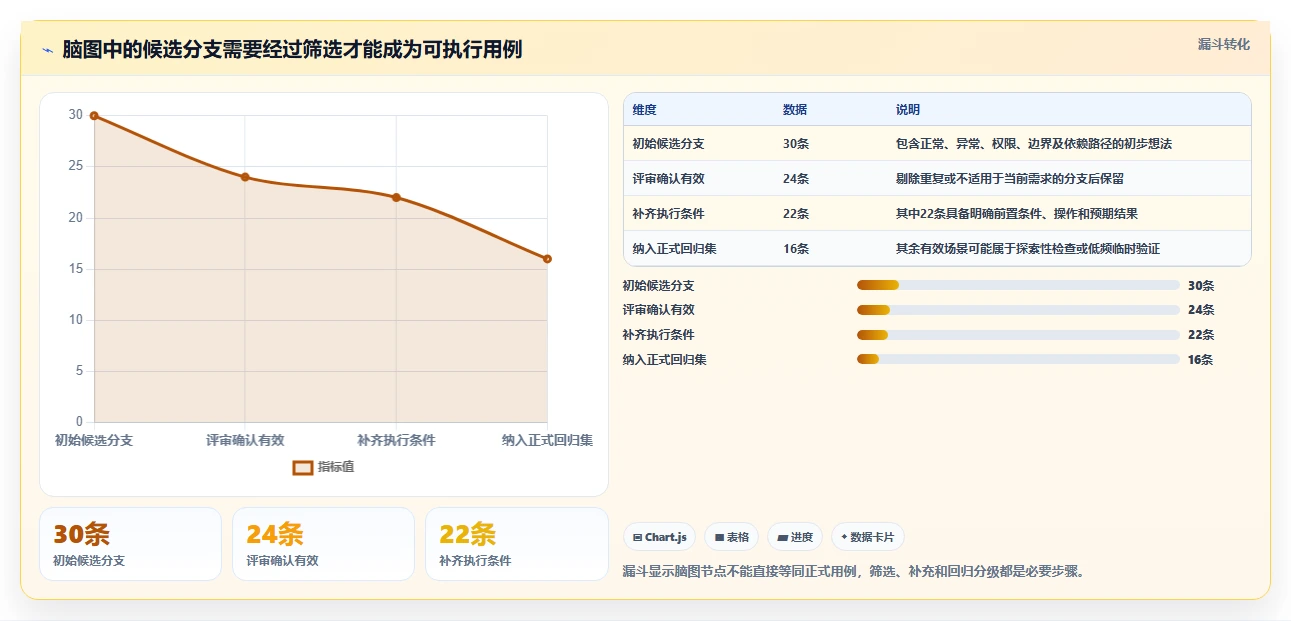
Task: Click the footer note starting with 漏斗显示脑图节点
Action: click(854, 572)
